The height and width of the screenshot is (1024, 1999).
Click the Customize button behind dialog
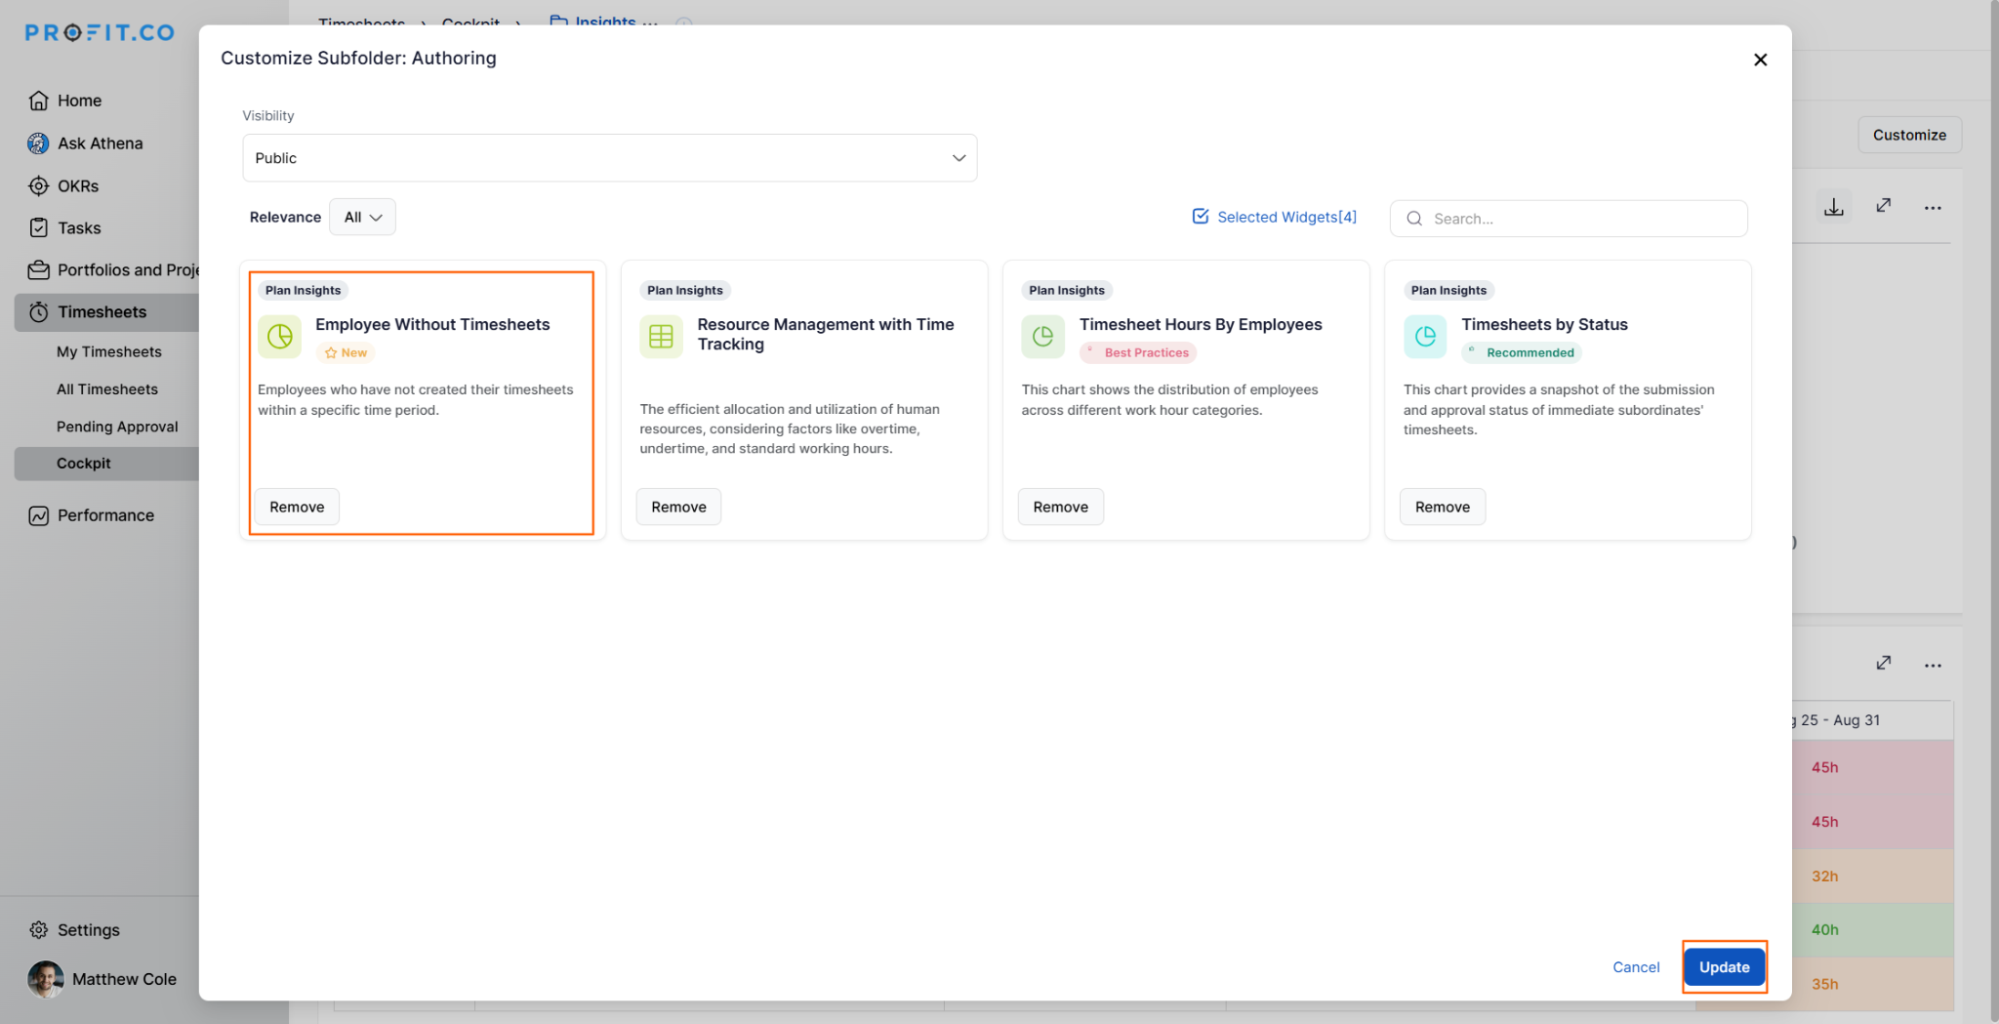pyautogui.click(x=1909, y=135)
